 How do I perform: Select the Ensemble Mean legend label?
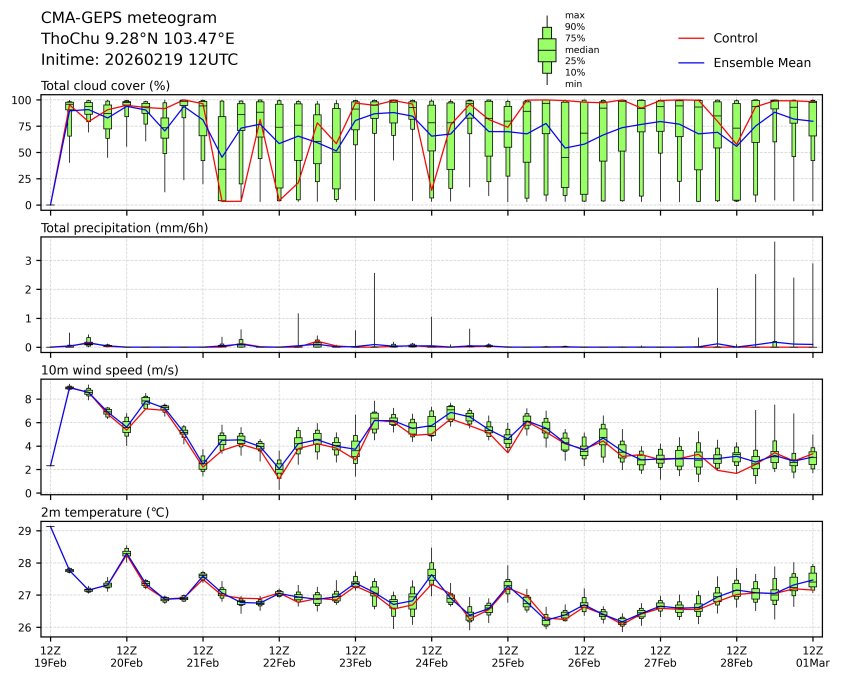(761, 62)
